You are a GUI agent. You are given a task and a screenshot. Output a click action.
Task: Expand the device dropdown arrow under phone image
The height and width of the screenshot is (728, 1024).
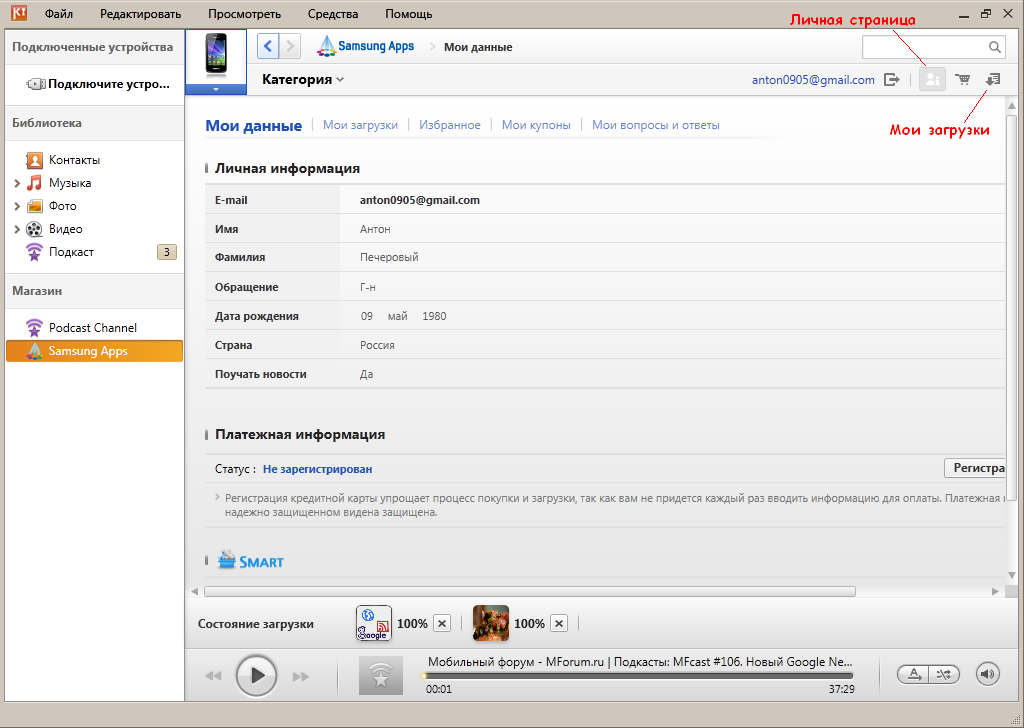pos(216,89)
